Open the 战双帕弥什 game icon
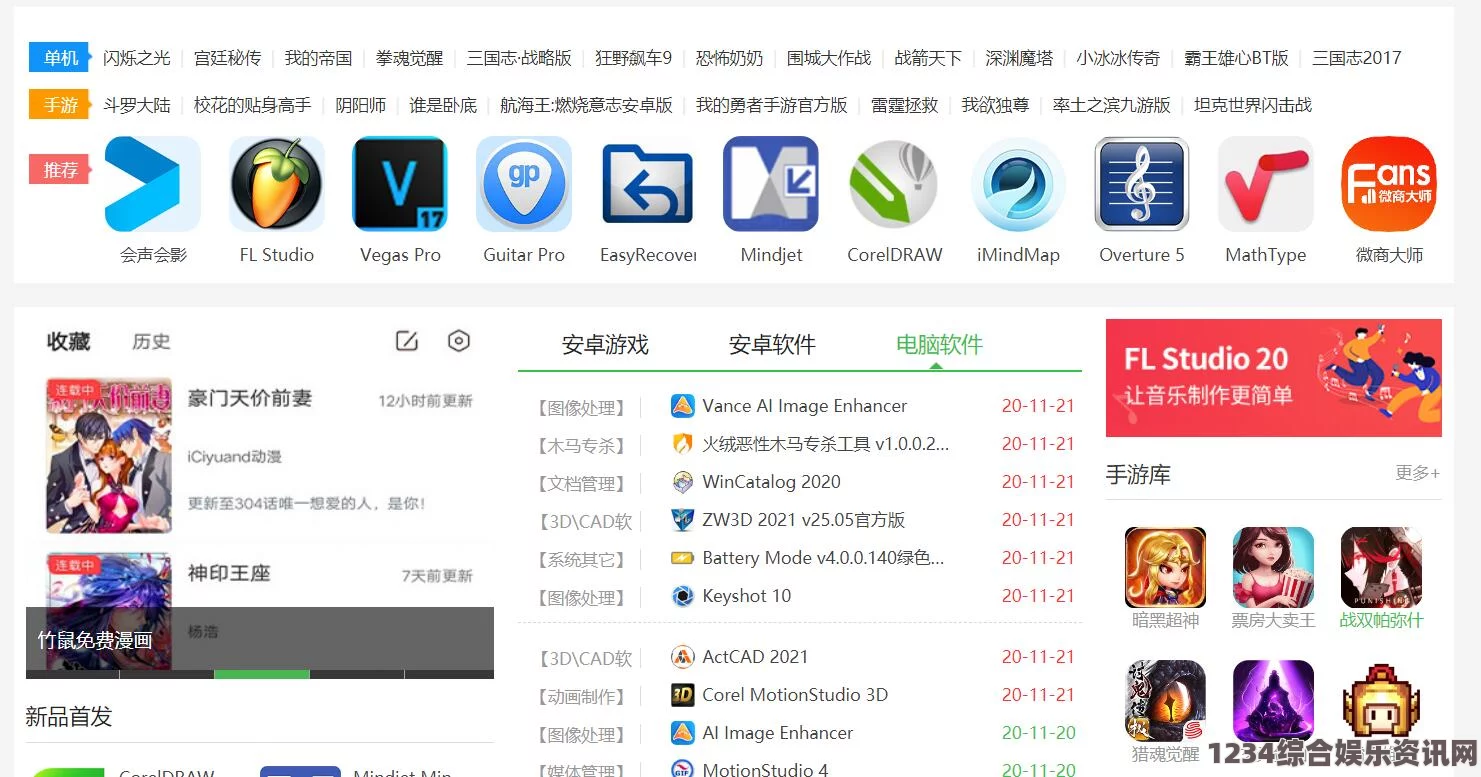Viewport: 1481px width, 777px height. click(1381, 567)
